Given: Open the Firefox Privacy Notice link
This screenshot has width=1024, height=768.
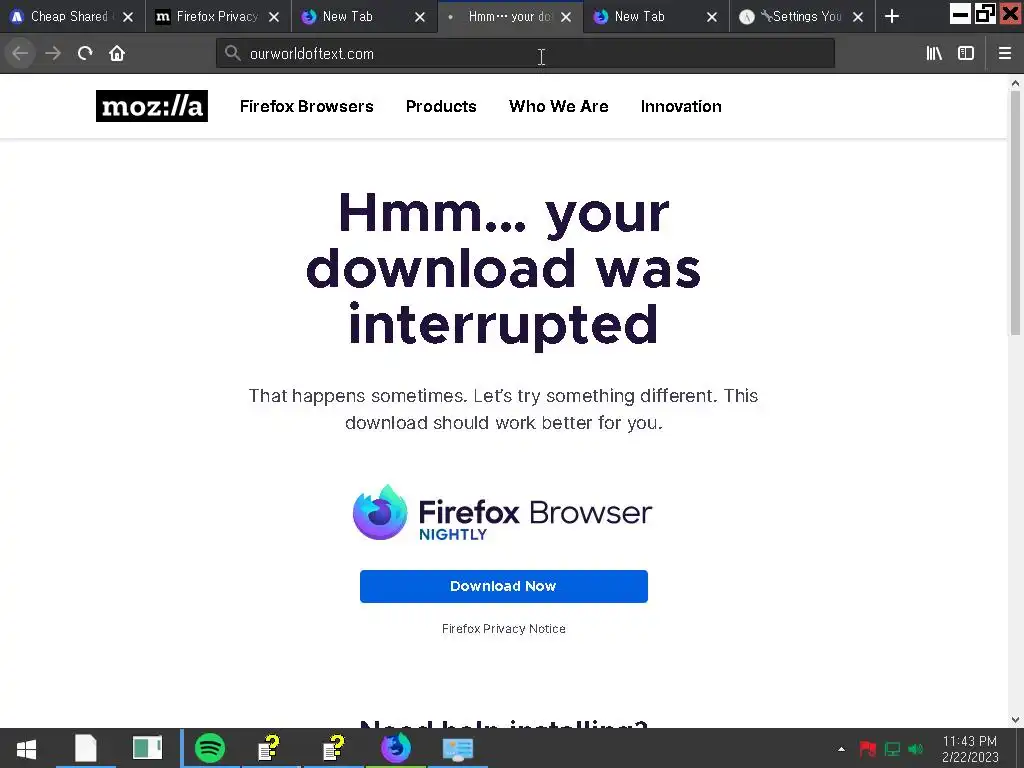Looking at the screenshot, I should point(504,629).
